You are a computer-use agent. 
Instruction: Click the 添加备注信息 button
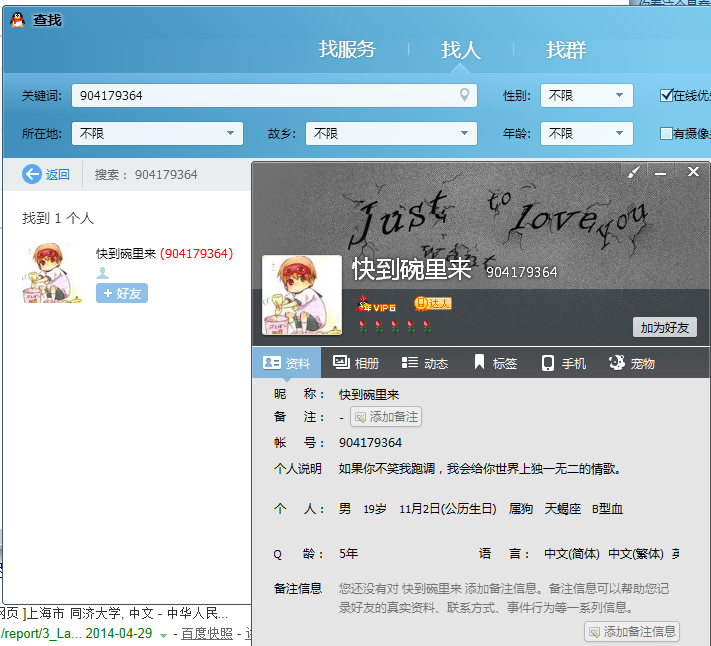[x=632, y=631]
